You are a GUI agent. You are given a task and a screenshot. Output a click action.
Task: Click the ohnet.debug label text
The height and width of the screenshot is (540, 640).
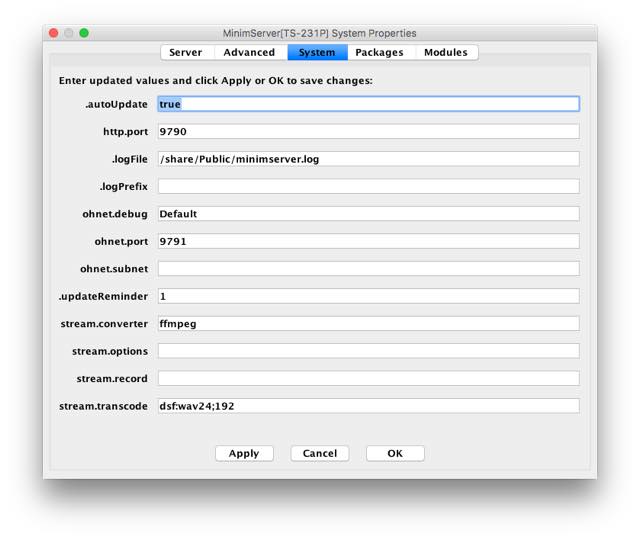[115, 214]
